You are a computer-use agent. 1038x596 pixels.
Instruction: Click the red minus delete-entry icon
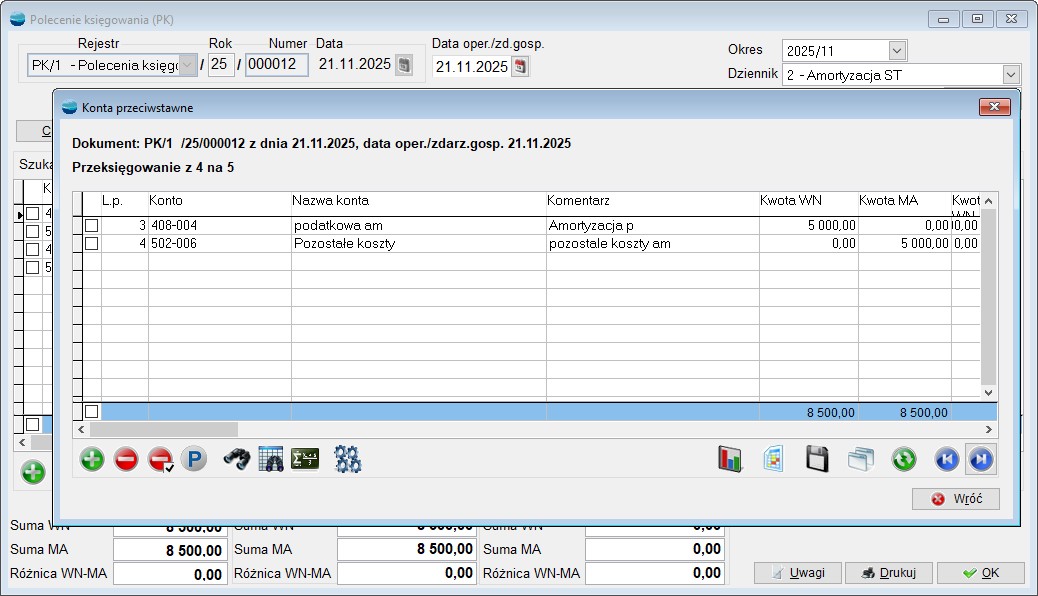click(x=126, y=459)
